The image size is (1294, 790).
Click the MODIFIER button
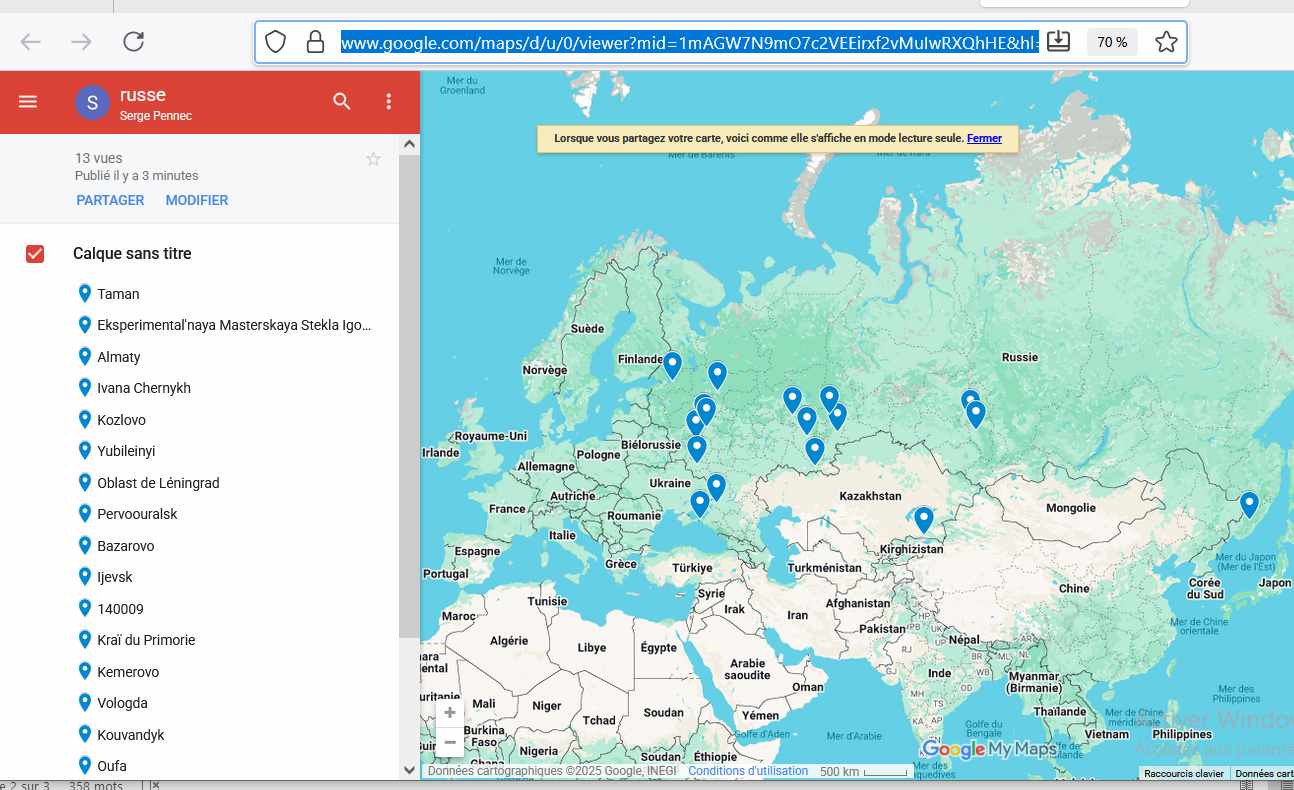pyautogui.click(x=197, y=200)
